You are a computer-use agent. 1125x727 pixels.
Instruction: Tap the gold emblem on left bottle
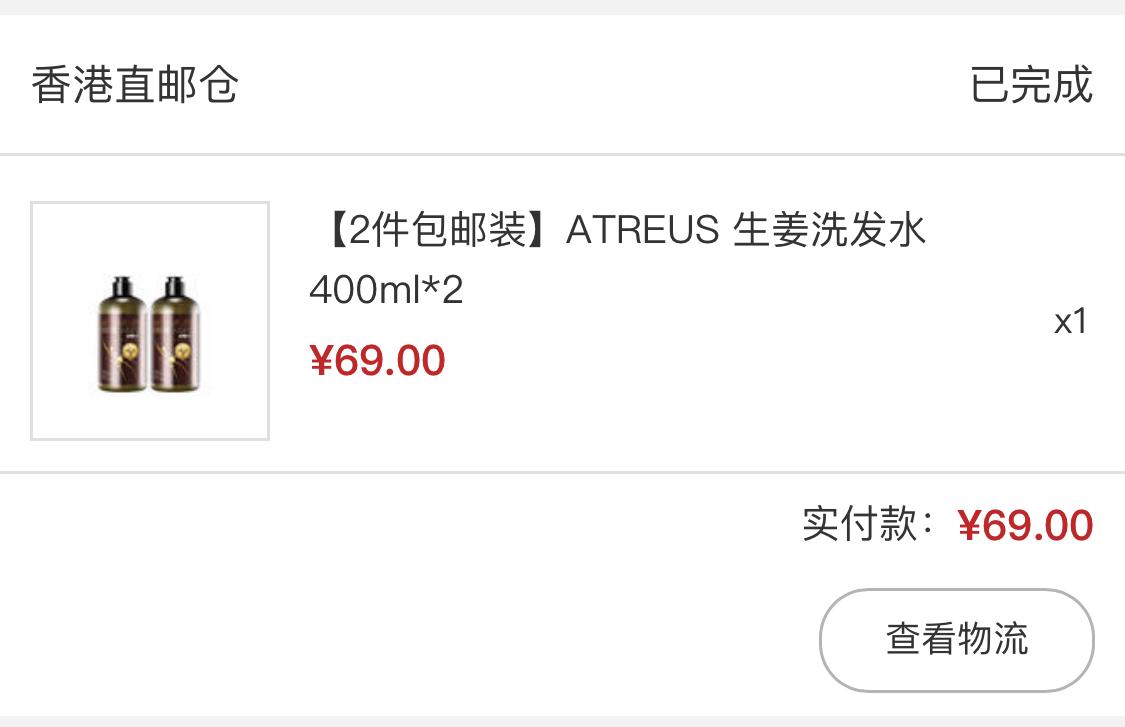133,352
